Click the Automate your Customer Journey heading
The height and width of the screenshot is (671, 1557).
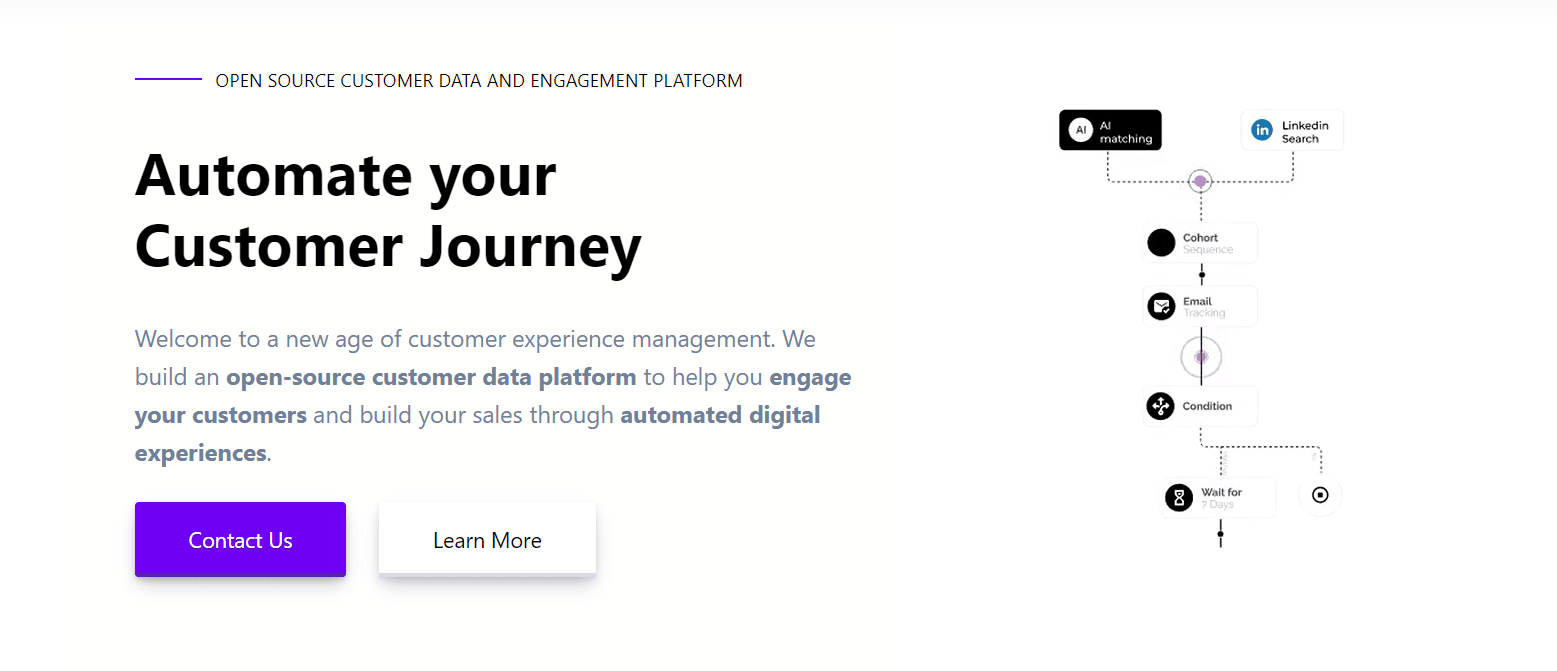[388, 210]
